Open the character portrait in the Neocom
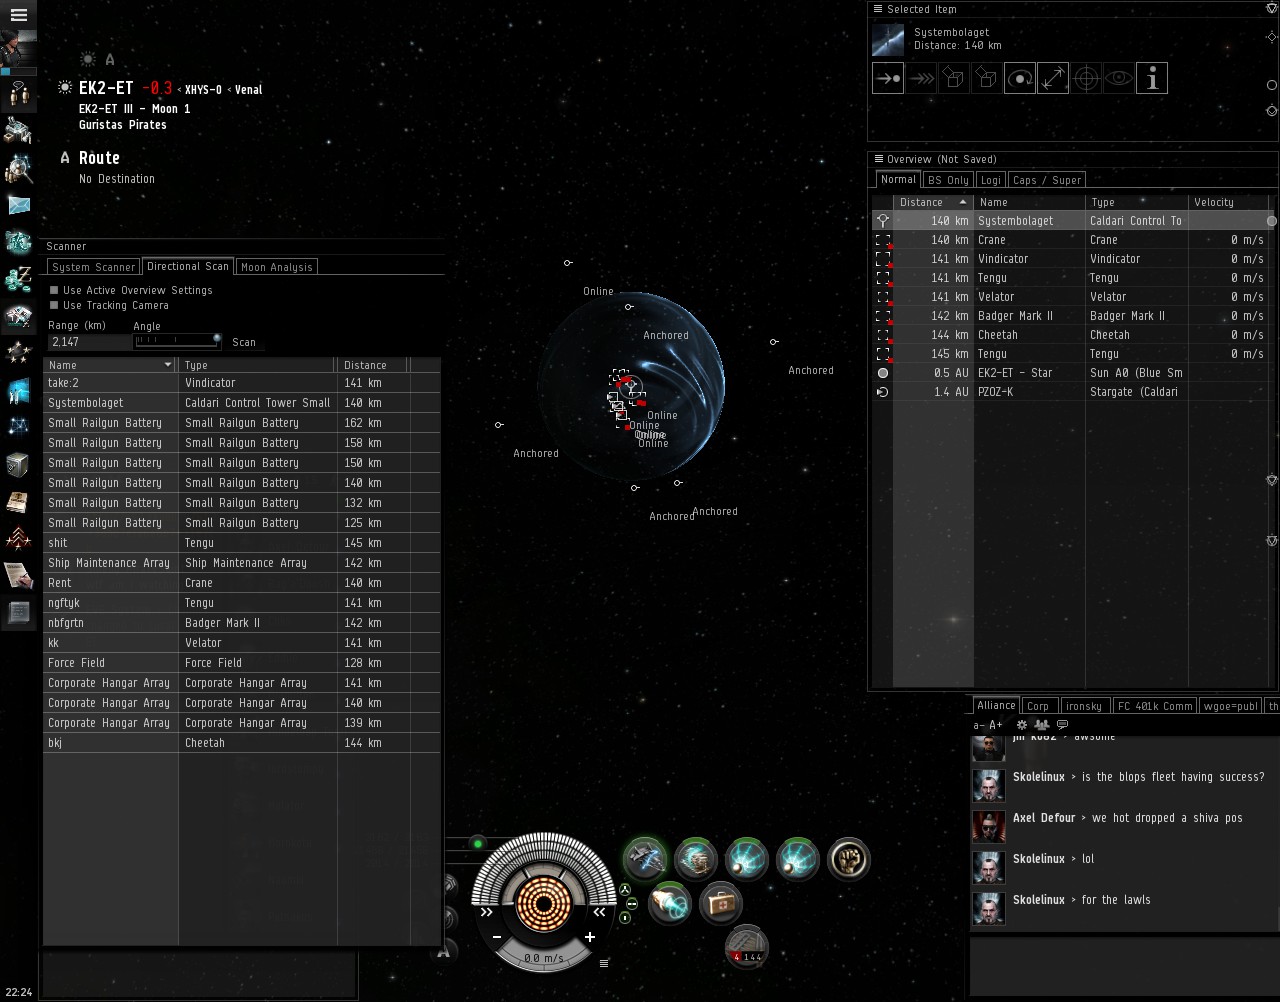The image size is (1280, 1002). 18,49
